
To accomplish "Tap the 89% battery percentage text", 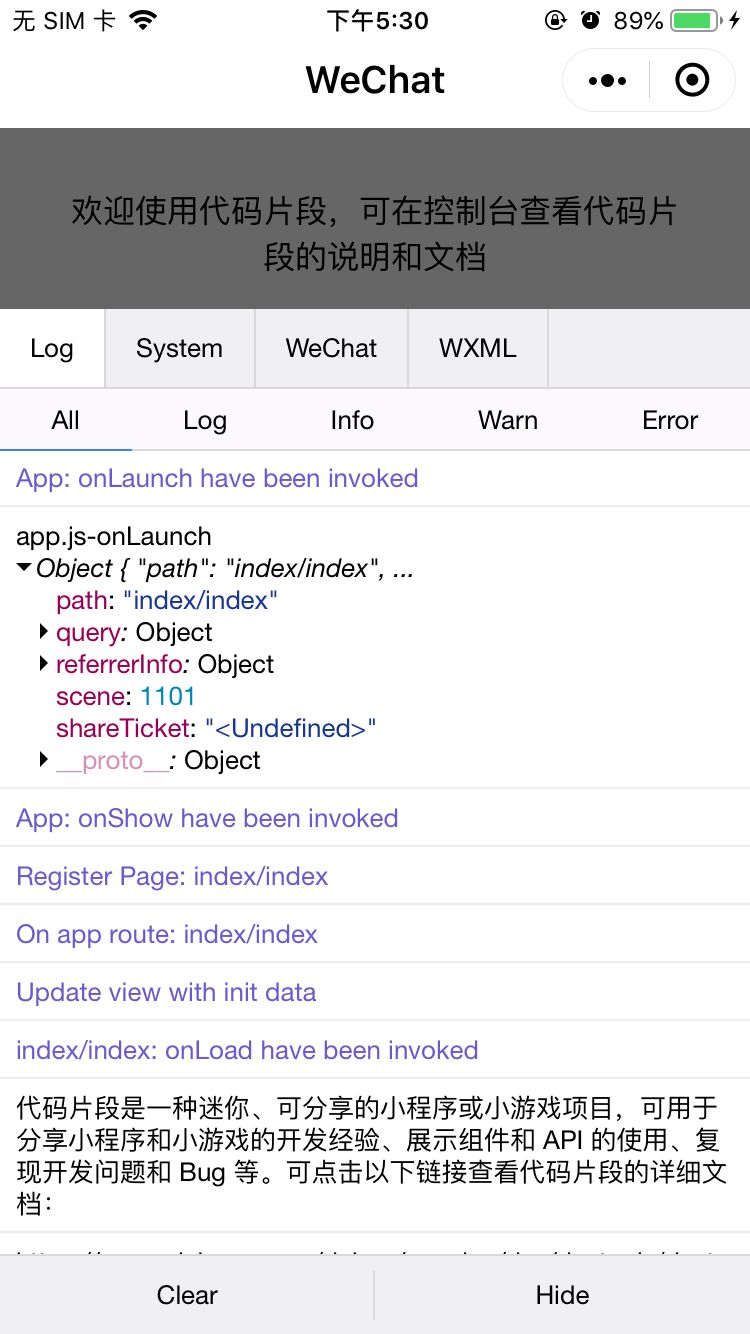I will click(x=638, y=20).
